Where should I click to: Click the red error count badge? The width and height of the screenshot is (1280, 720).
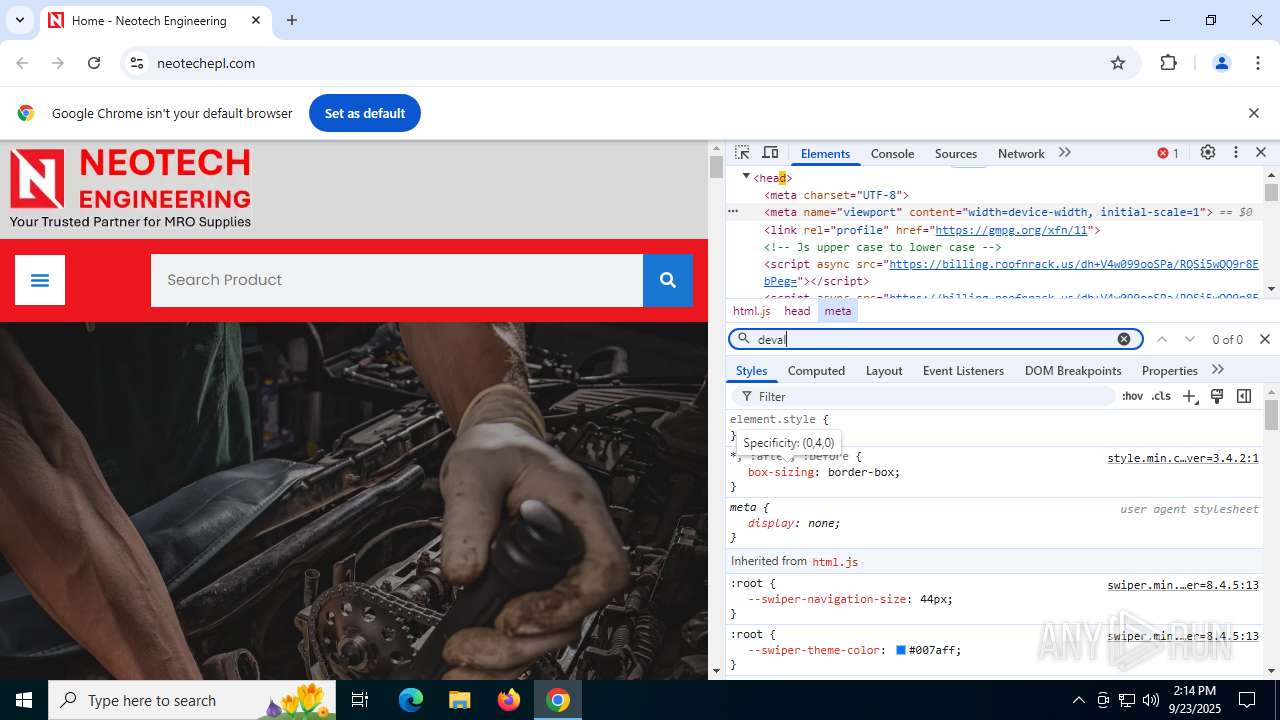tap(1168, 153)
